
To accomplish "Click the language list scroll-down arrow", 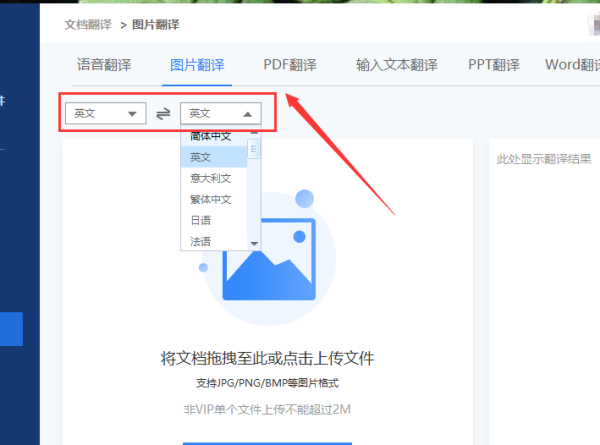I will [254, 243].
